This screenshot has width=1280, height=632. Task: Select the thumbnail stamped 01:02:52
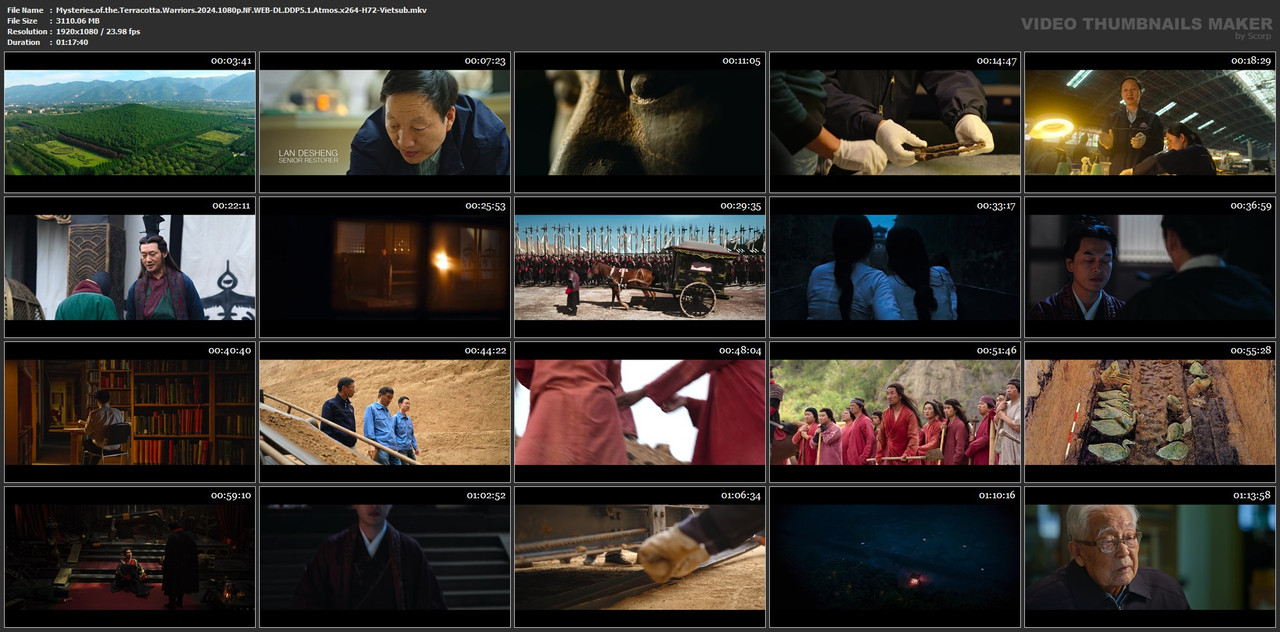pyautogui.click(x=385, y=557)
